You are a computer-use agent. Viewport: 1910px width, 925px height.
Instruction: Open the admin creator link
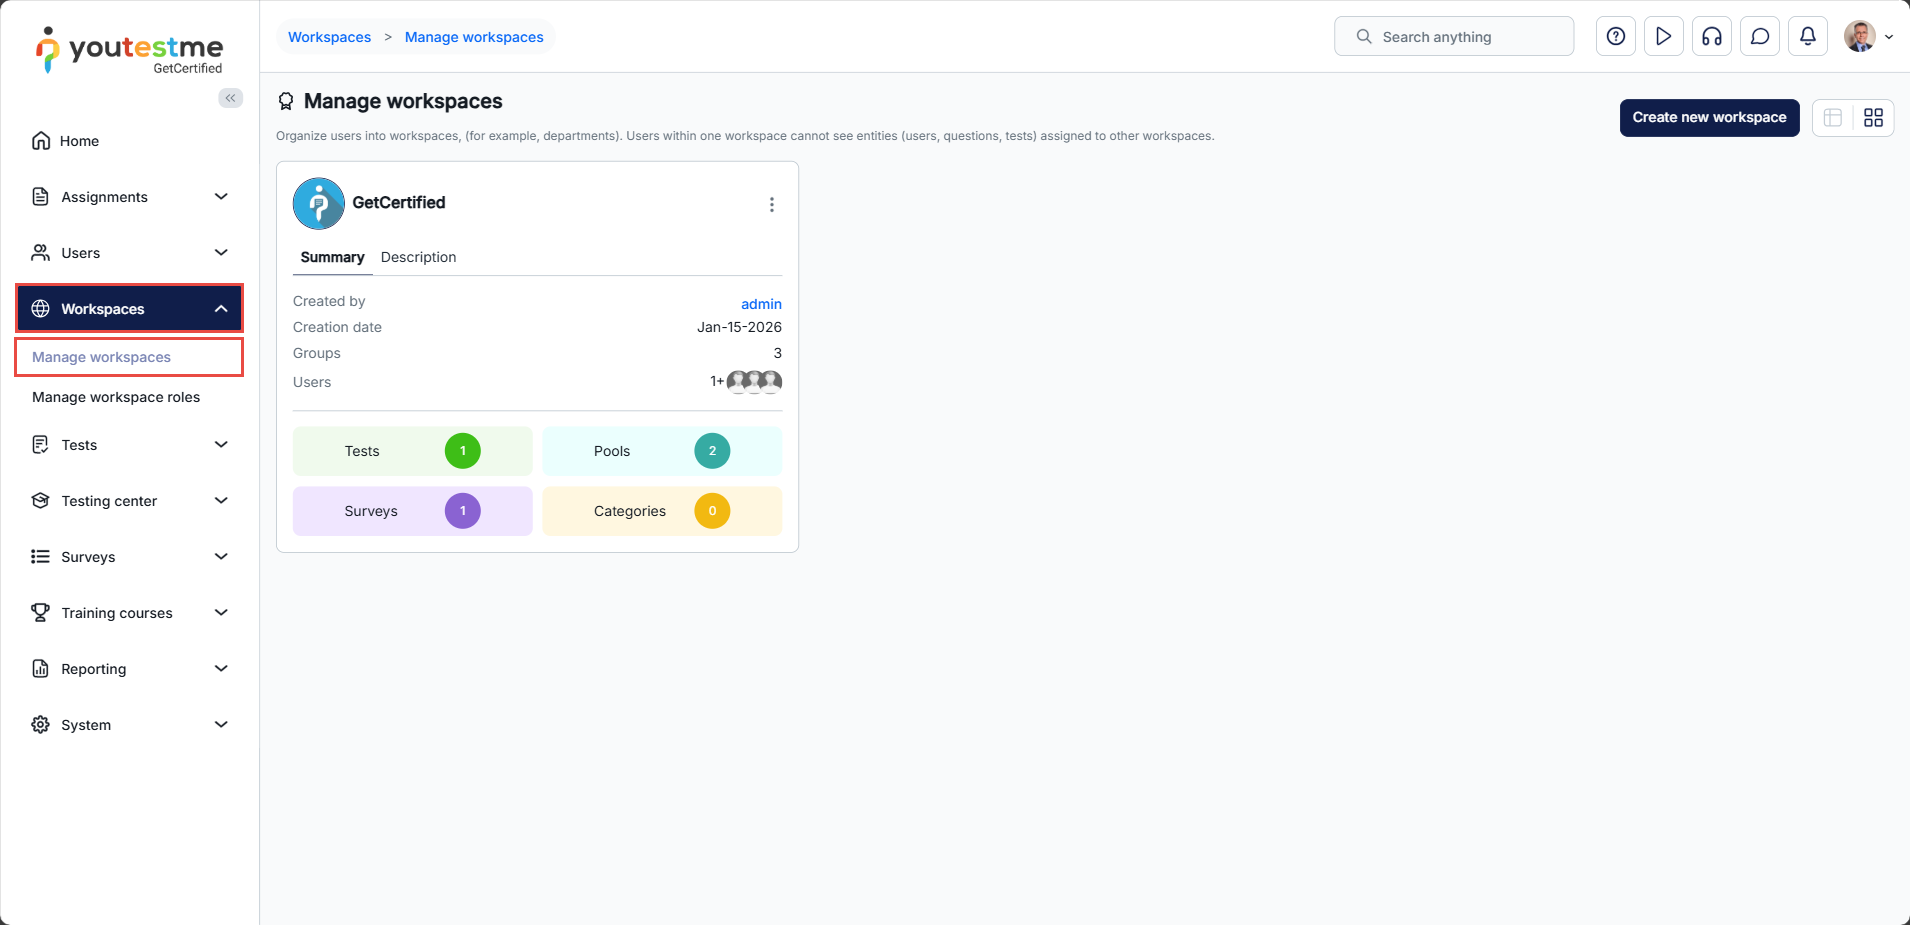click(761, 304)
